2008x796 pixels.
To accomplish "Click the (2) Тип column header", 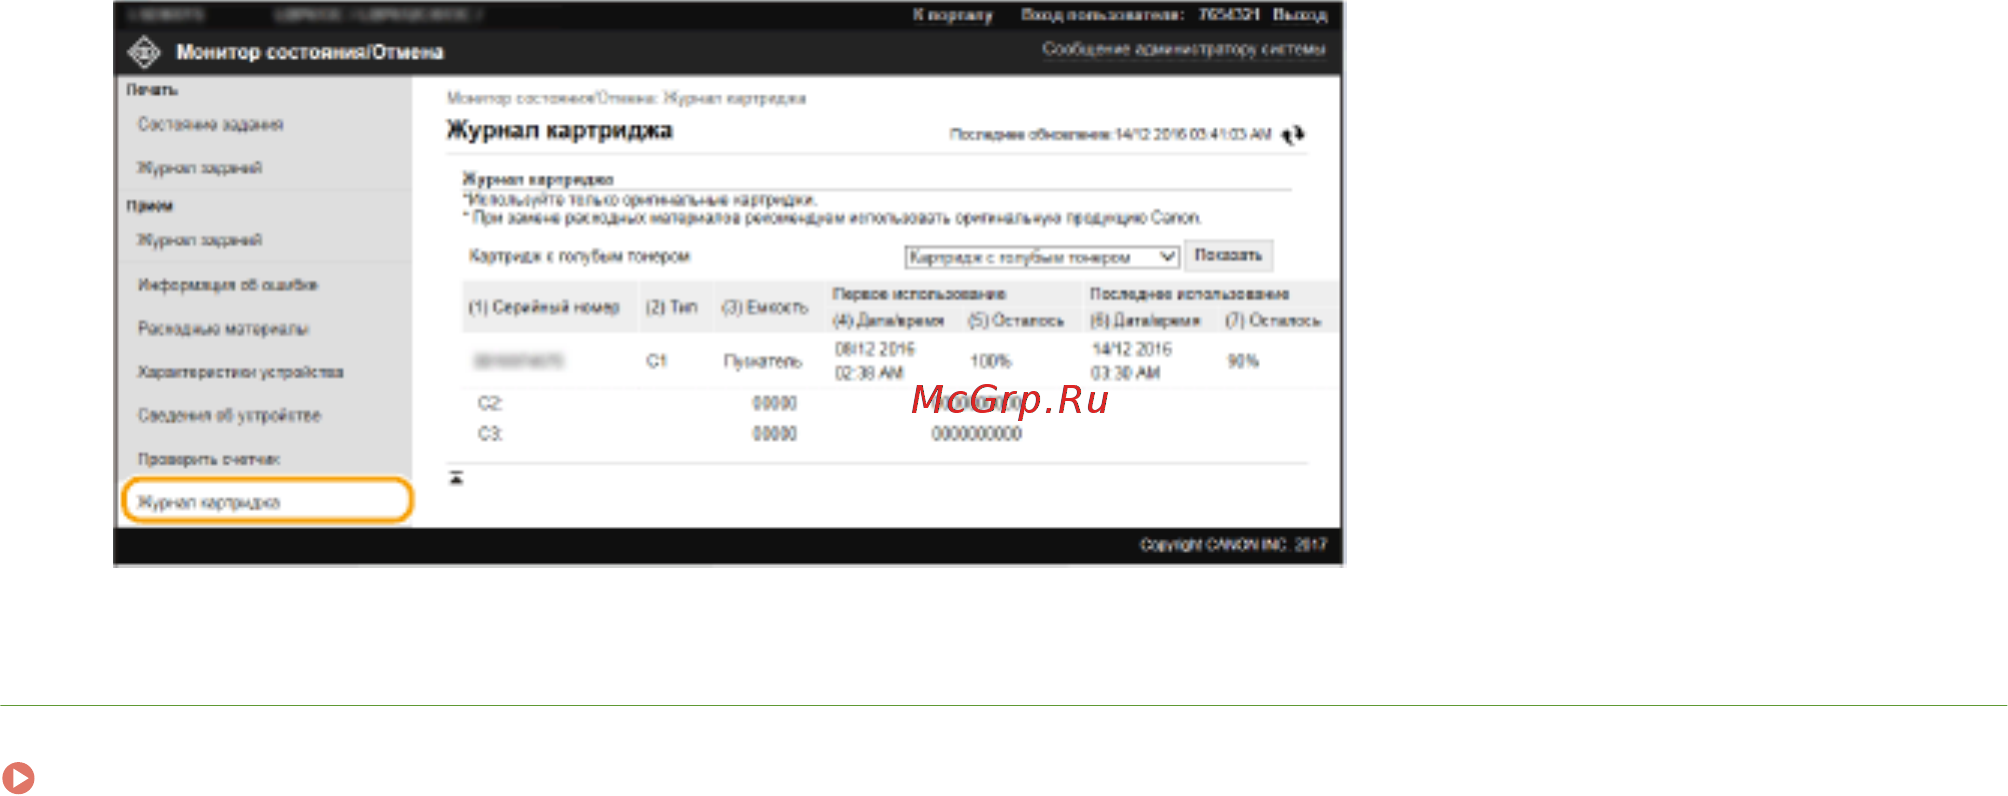I will point(671,307).
